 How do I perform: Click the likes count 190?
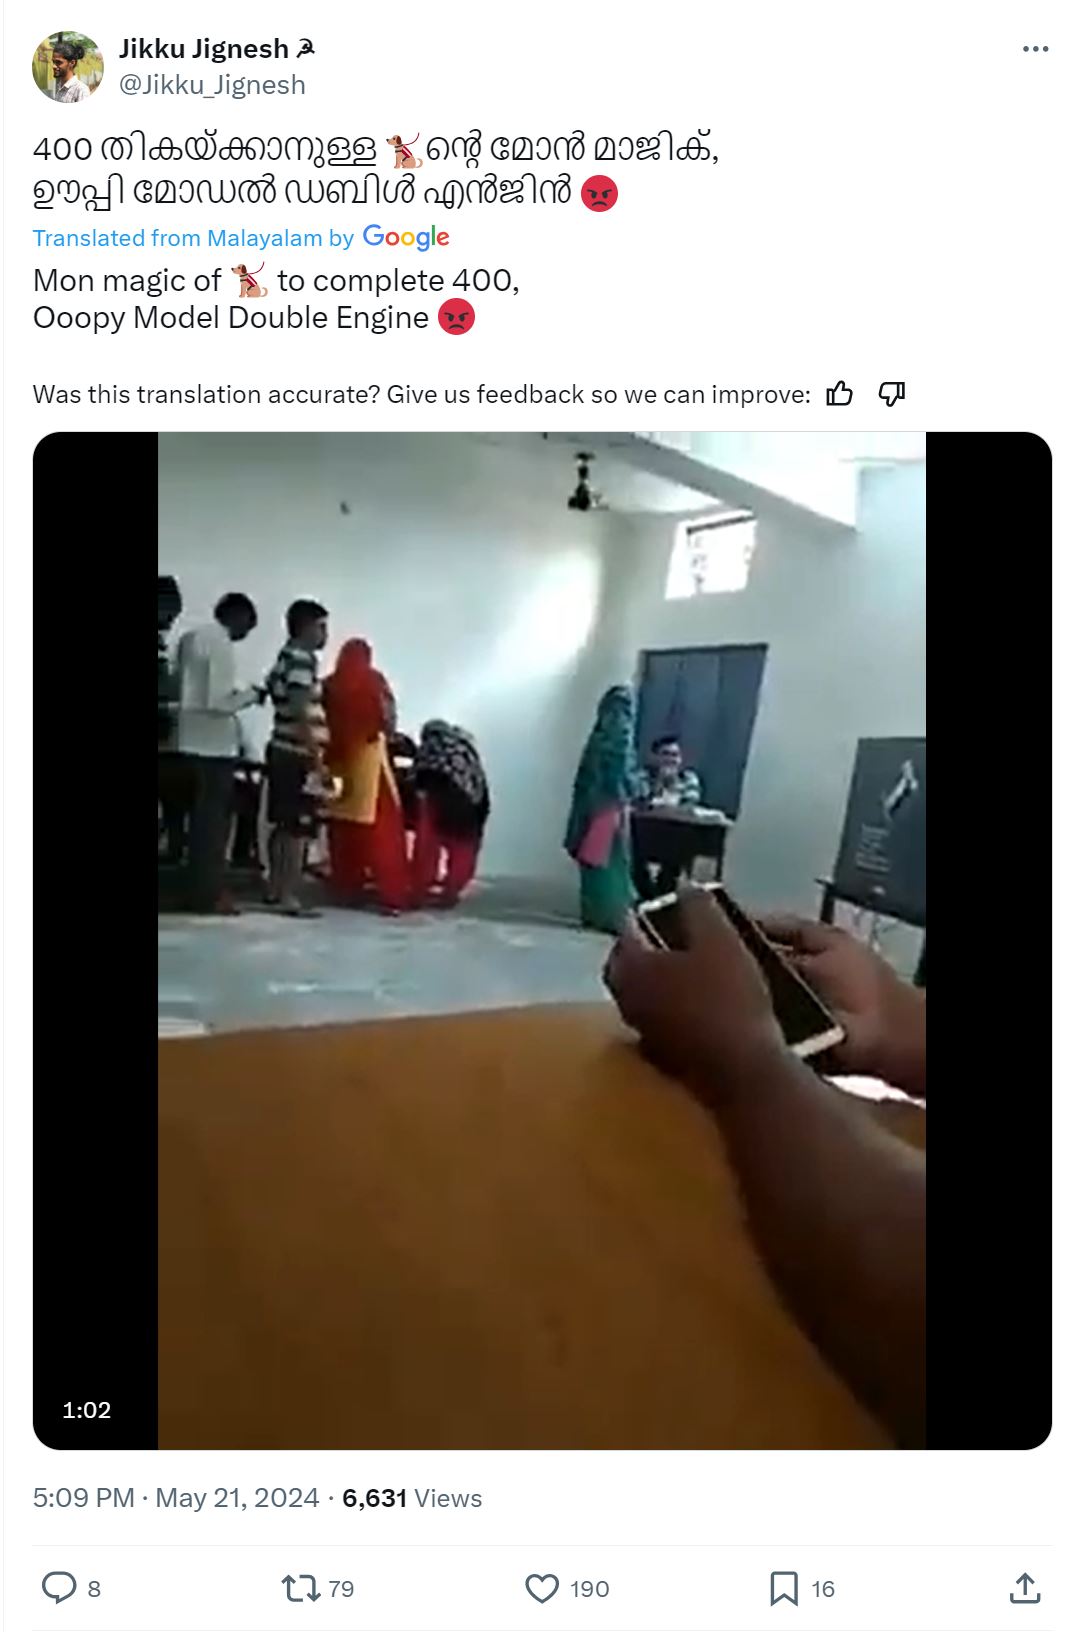pos(590,1589)
